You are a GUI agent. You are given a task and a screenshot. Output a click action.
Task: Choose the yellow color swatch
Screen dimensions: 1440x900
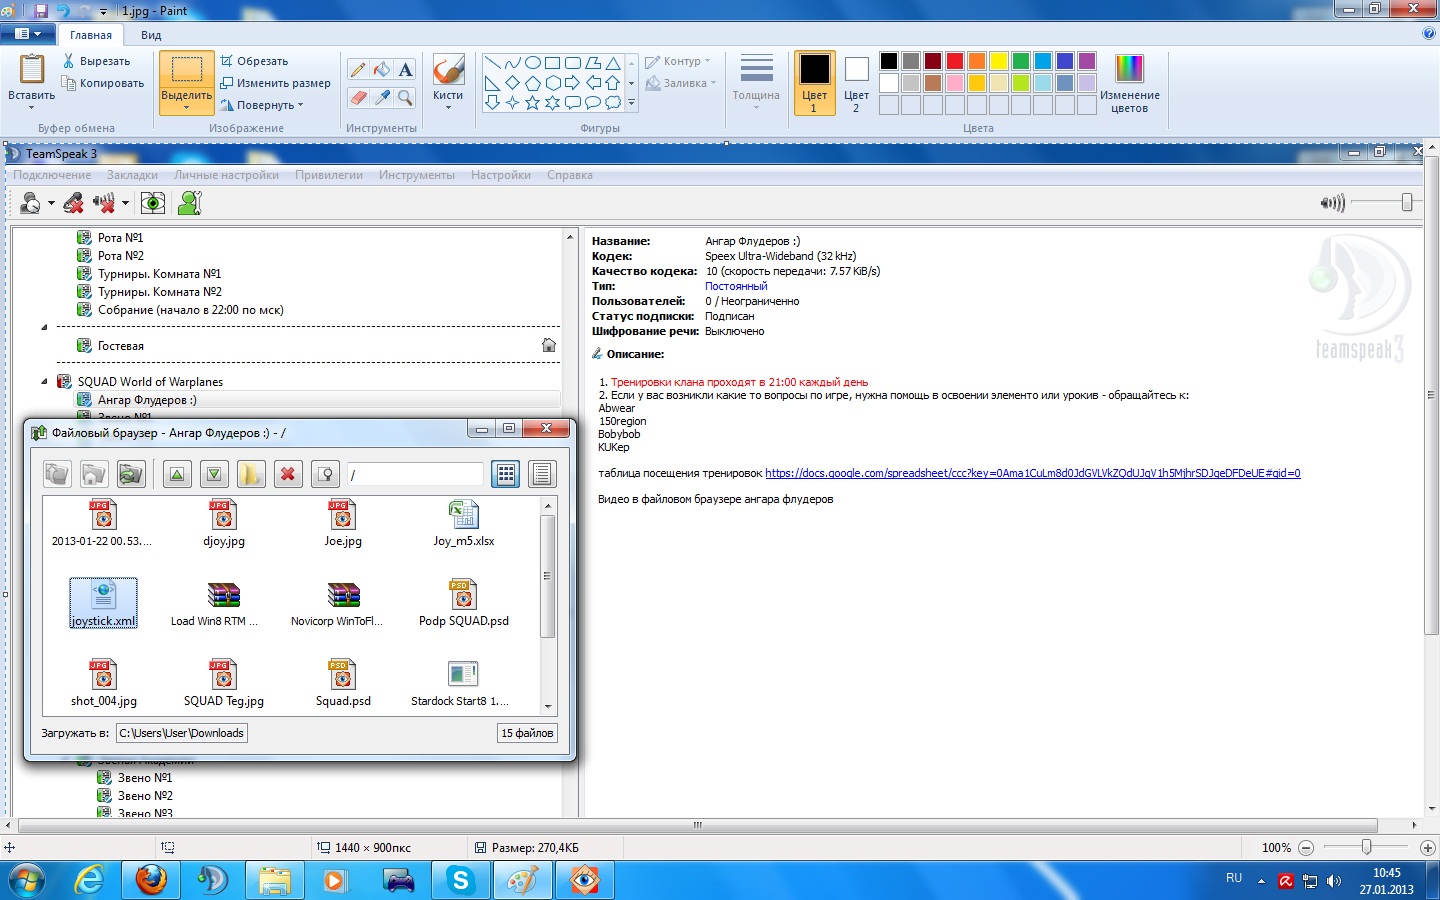999,61
